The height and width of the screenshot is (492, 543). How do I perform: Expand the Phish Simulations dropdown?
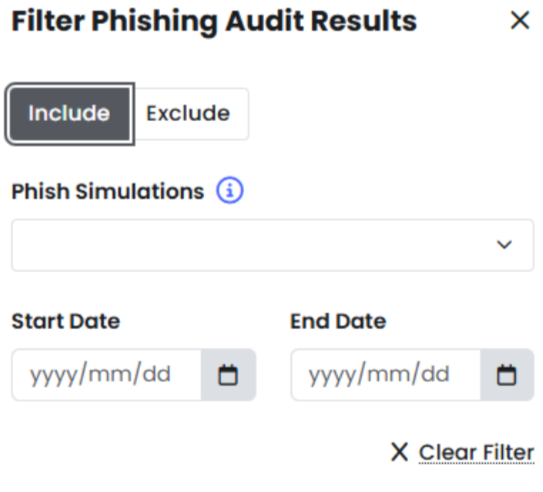point(273,245)
